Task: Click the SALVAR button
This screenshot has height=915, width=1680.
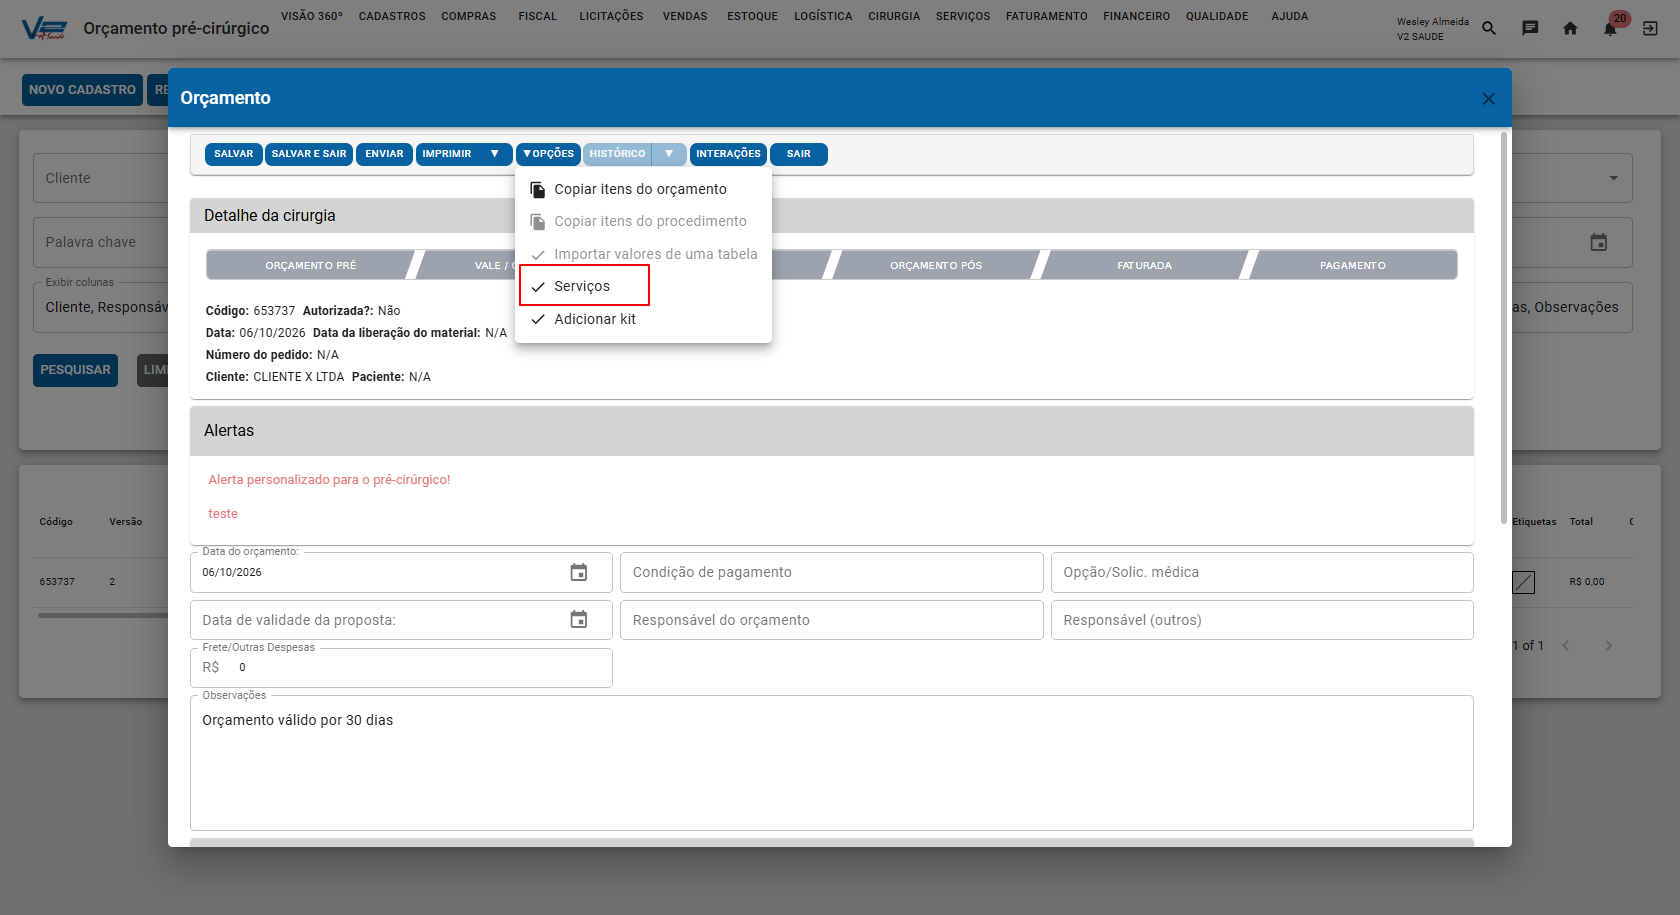Action: (x=234, y=154)
